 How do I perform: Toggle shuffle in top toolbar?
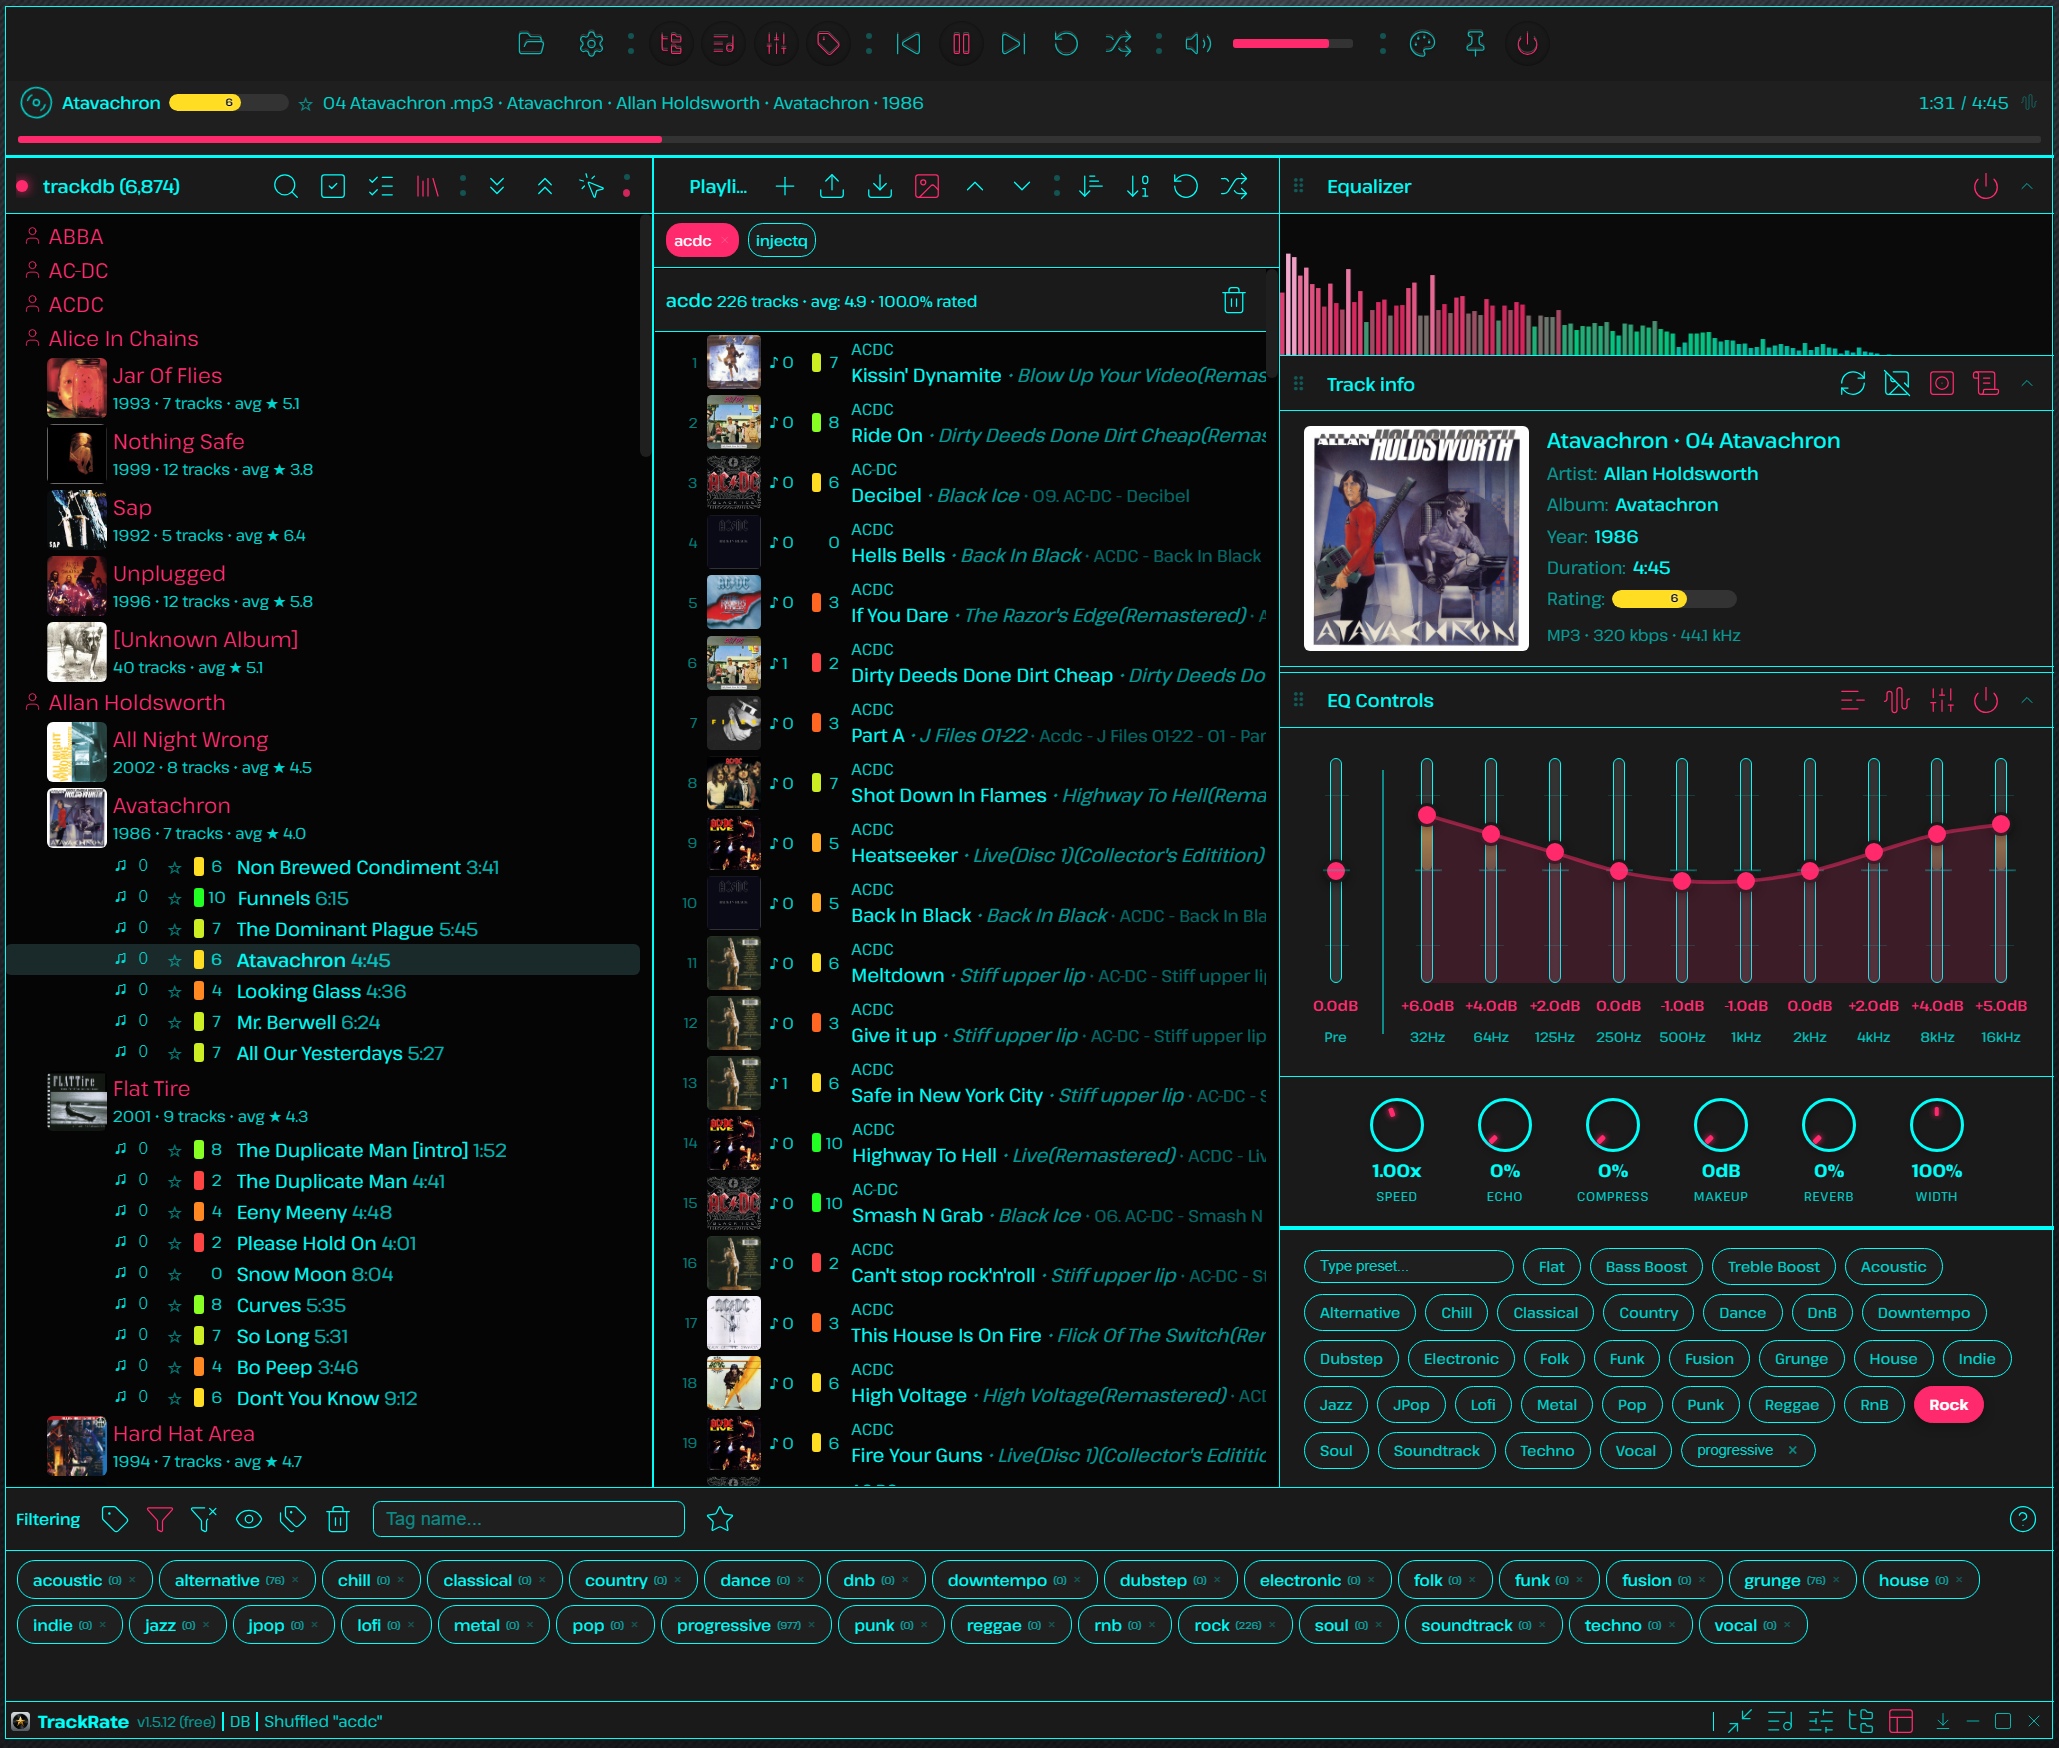pos(1118,43)
